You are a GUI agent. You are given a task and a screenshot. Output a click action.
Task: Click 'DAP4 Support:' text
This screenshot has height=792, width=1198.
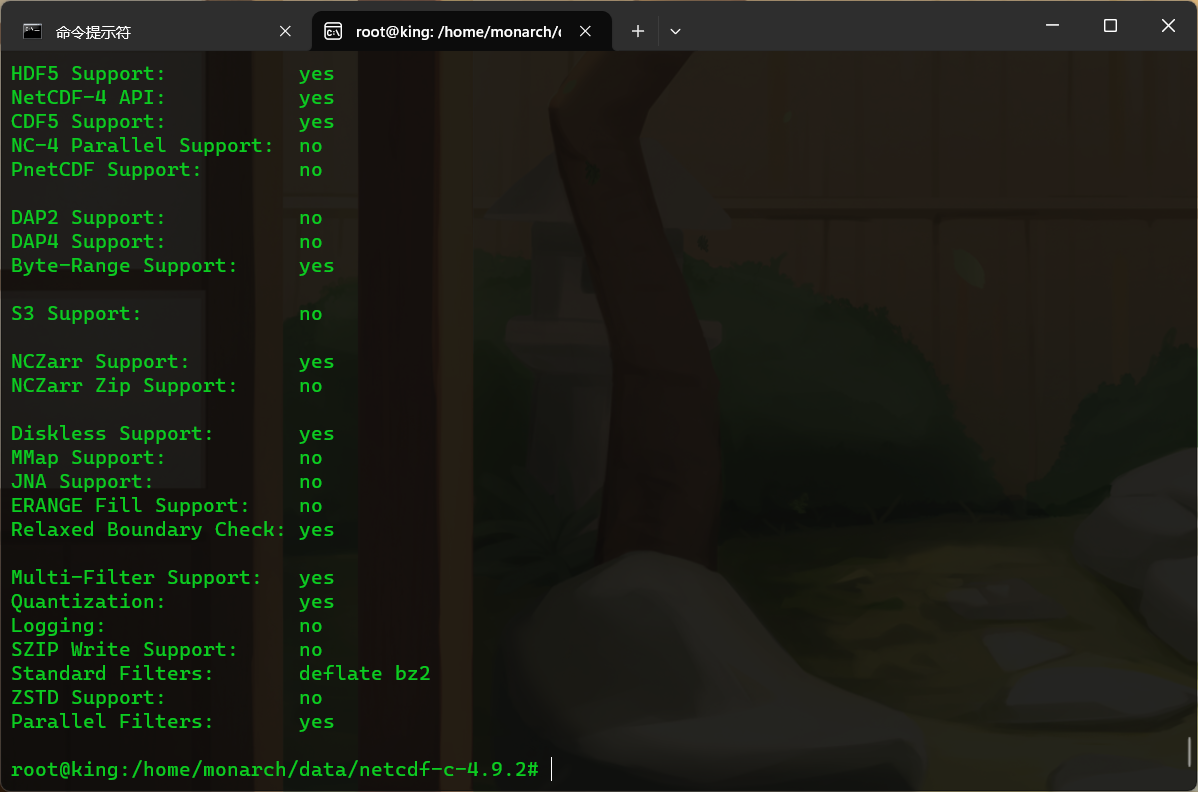(x=88, y=242)
